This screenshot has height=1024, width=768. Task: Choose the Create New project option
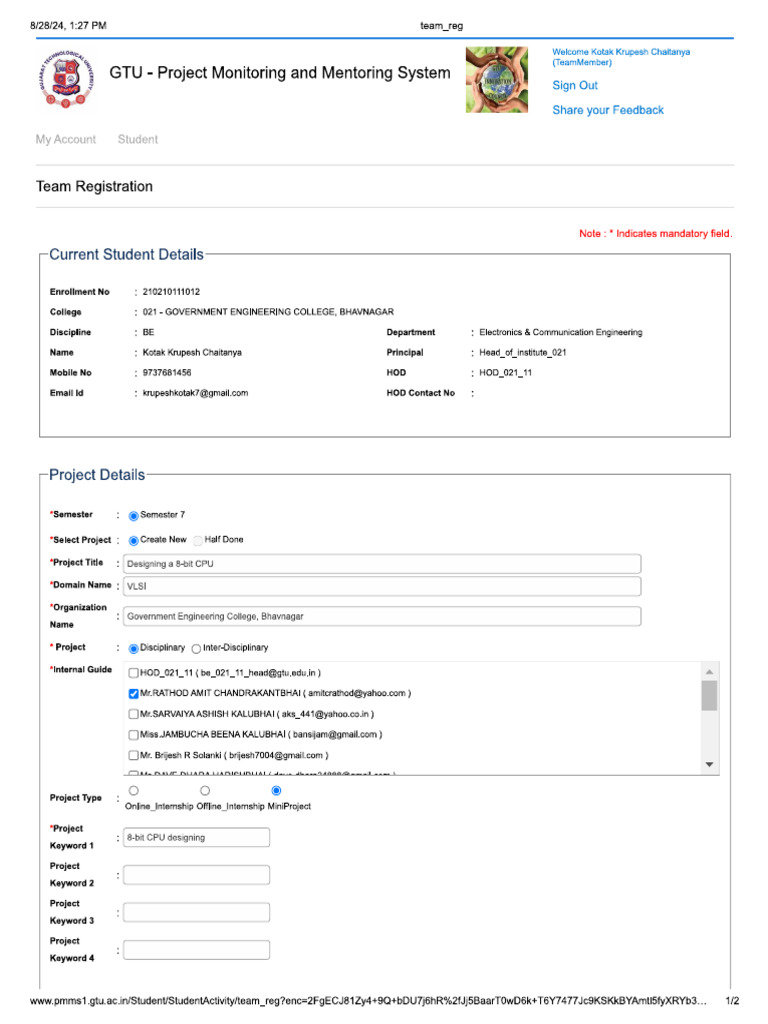(x=134, y=540)
